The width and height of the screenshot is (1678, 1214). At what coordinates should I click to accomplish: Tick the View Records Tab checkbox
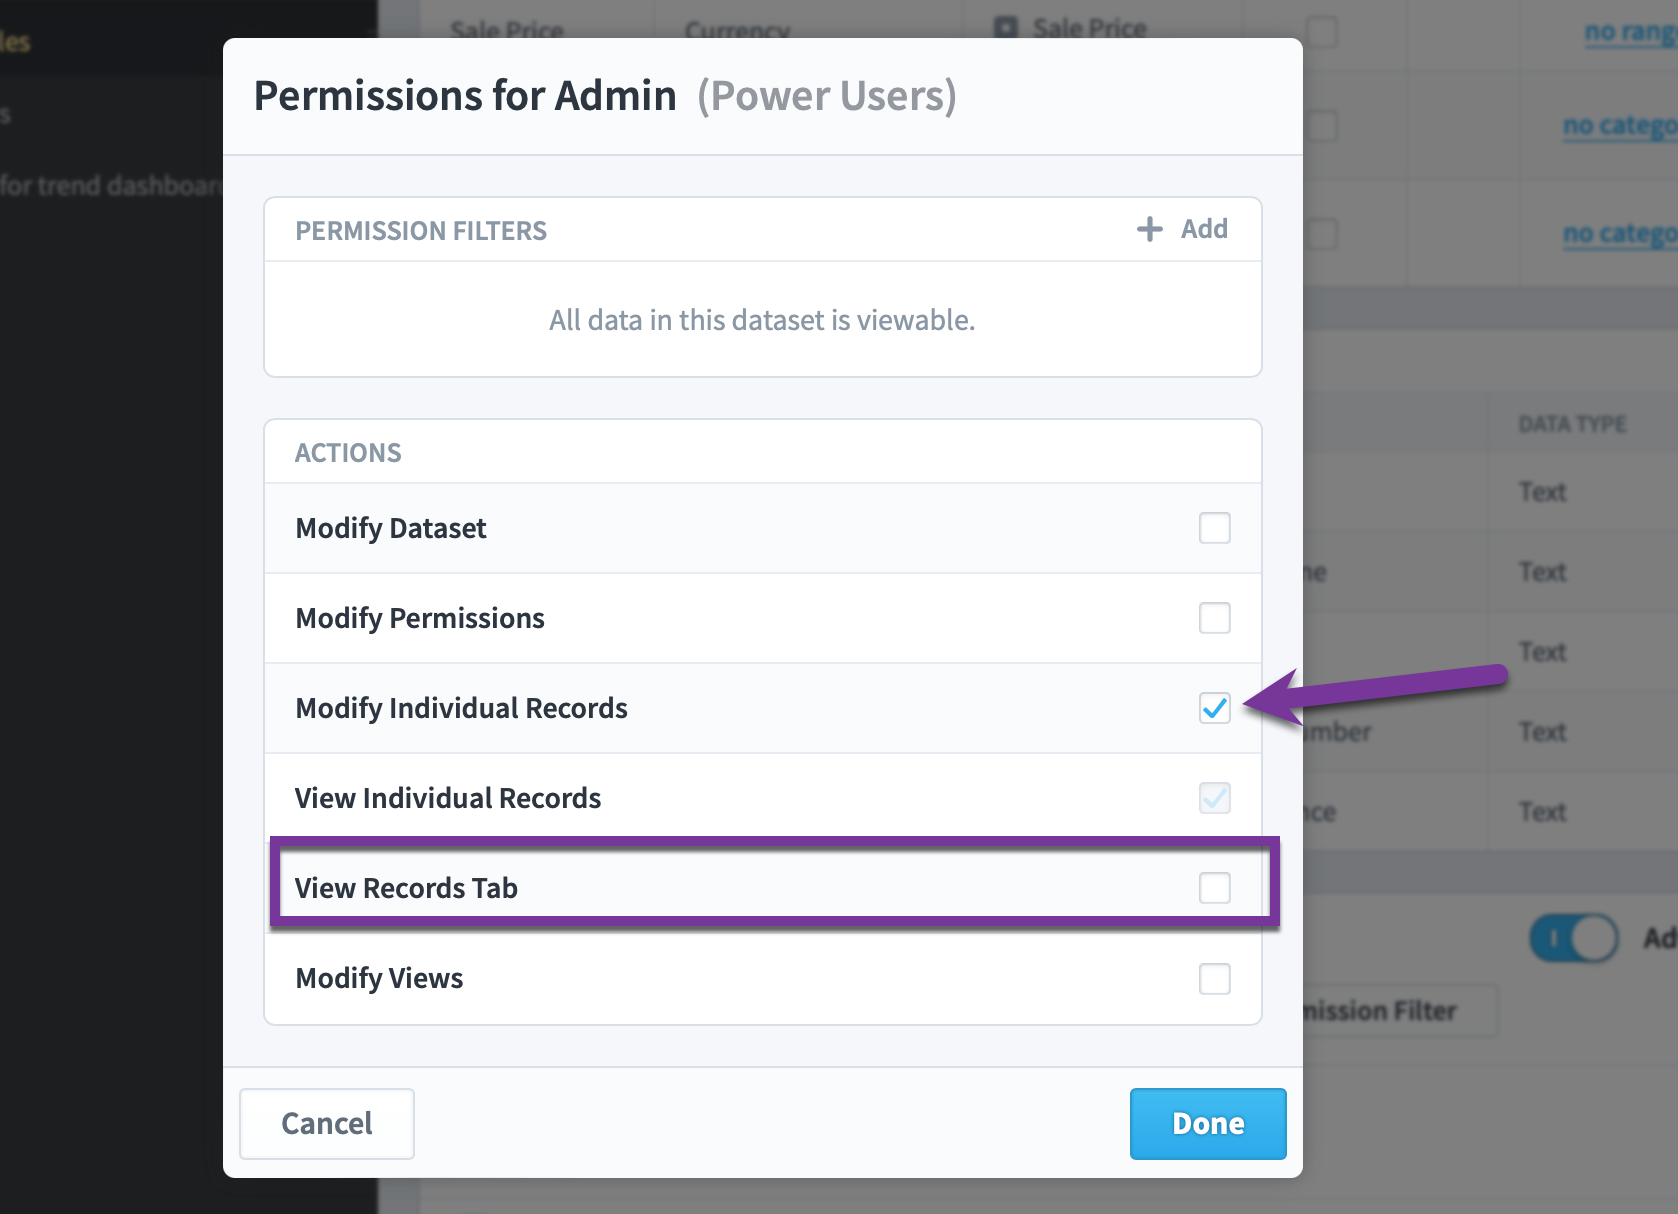1215,888
